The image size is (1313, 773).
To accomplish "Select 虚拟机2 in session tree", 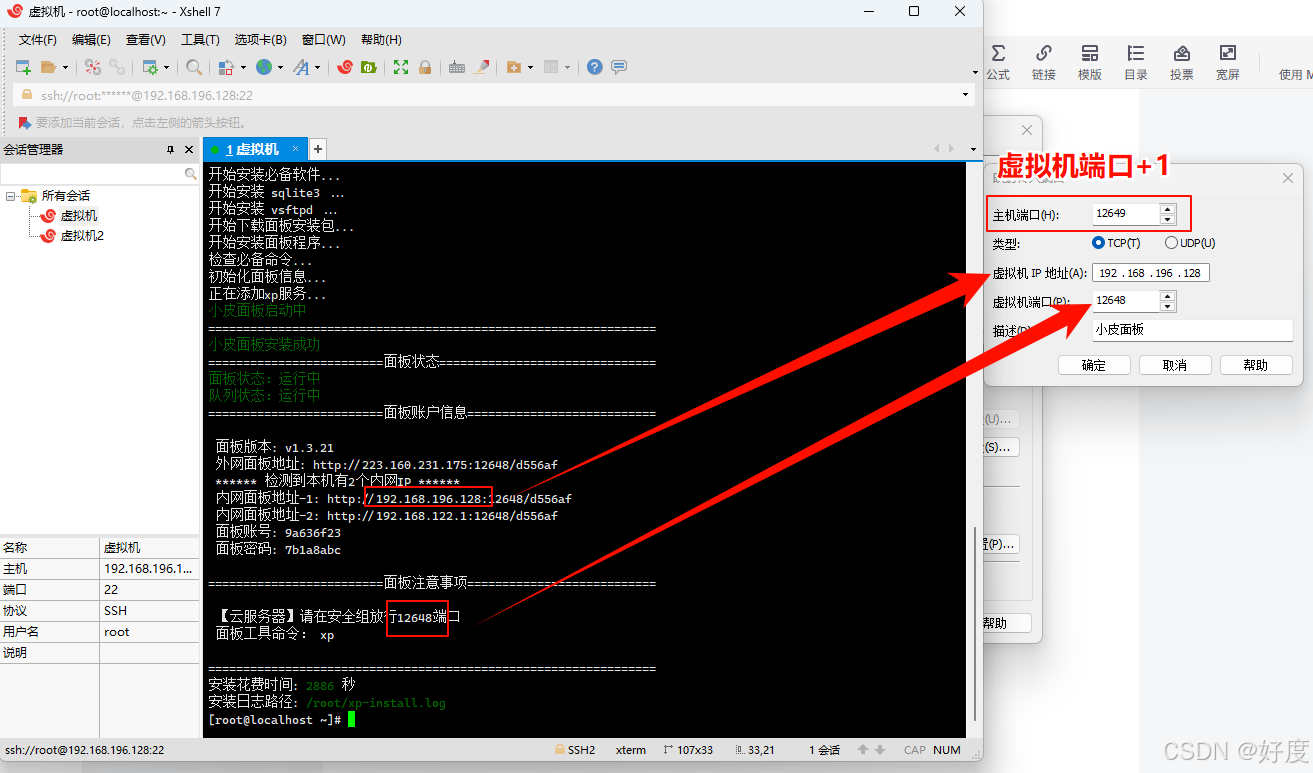I will pos(82,236).
